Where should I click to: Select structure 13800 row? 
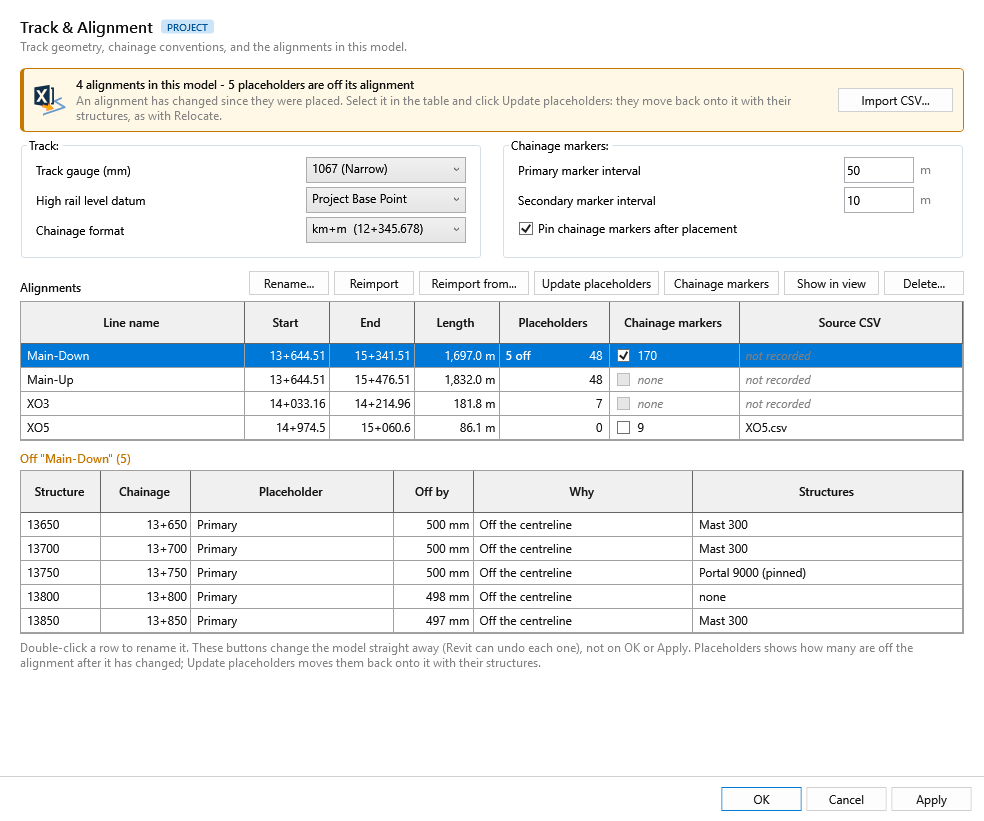491,596
